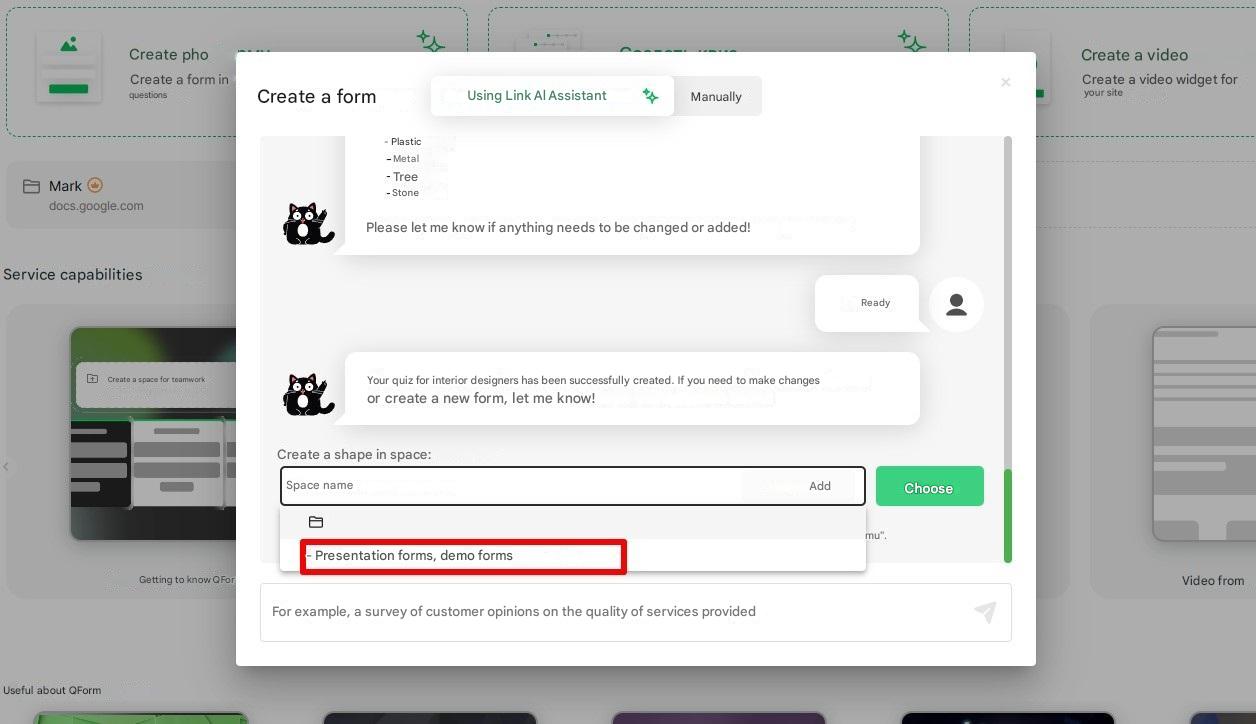Close the Create a form dialog

coord(1005,83)
